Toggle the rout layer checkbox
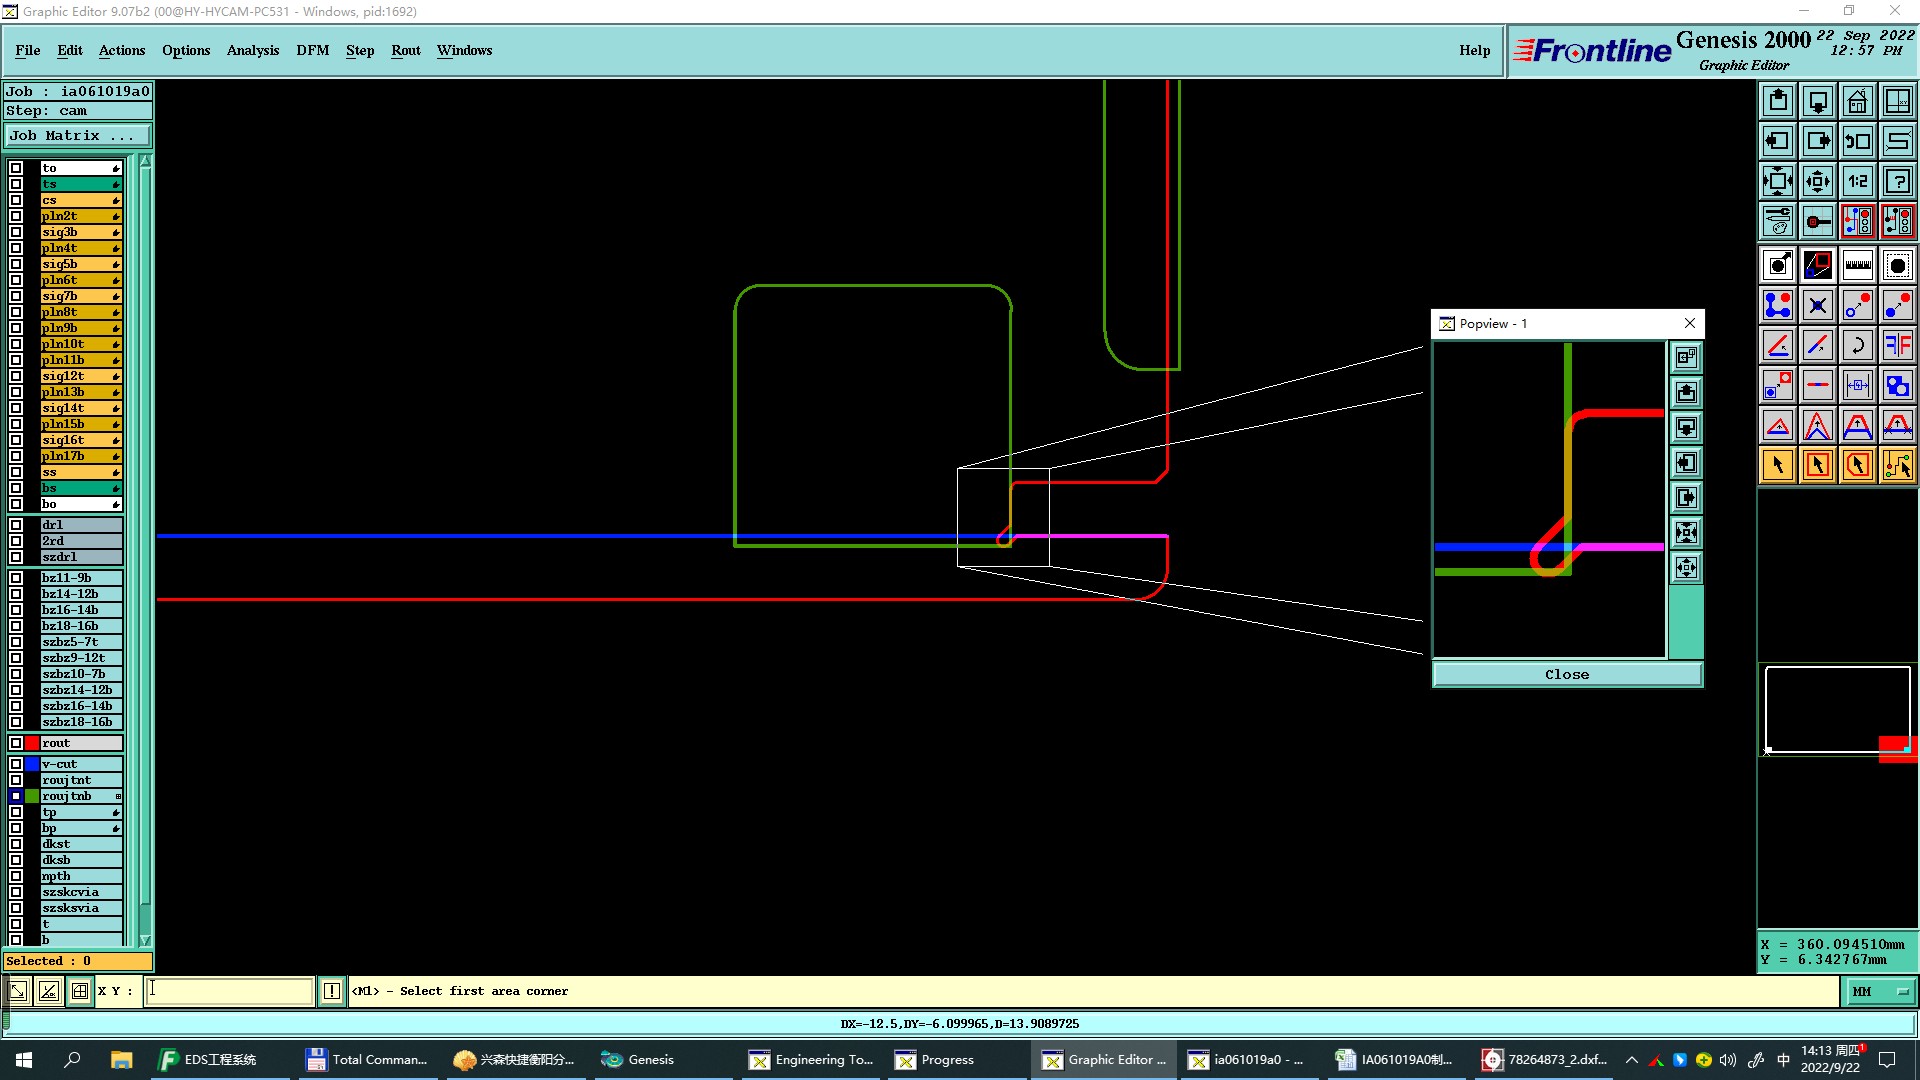This screenshot has width=1920, height=1080. pyautogui.click(x=16, y=743)
